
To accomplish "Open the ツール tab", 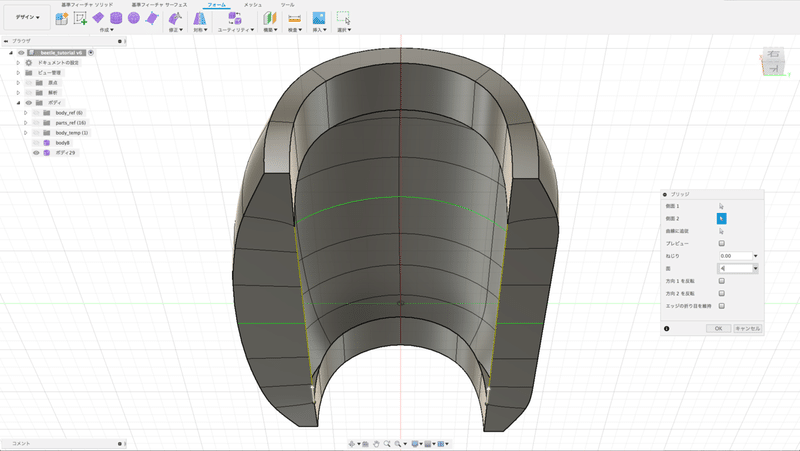I will pos(287,5).
